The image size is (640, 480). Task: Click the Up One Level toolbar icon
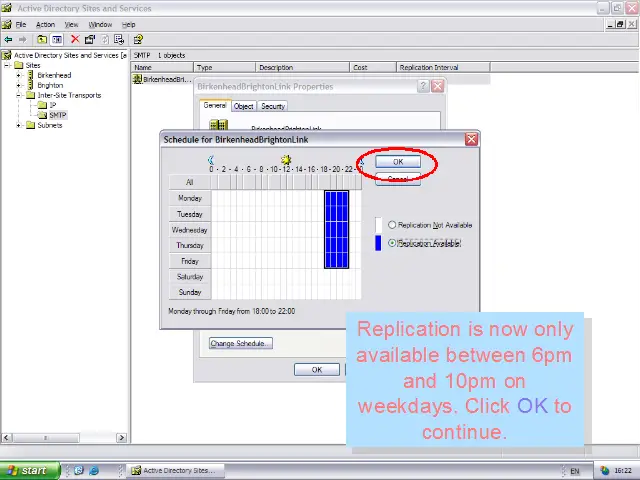pyautogui.click(x=42, y=40)
